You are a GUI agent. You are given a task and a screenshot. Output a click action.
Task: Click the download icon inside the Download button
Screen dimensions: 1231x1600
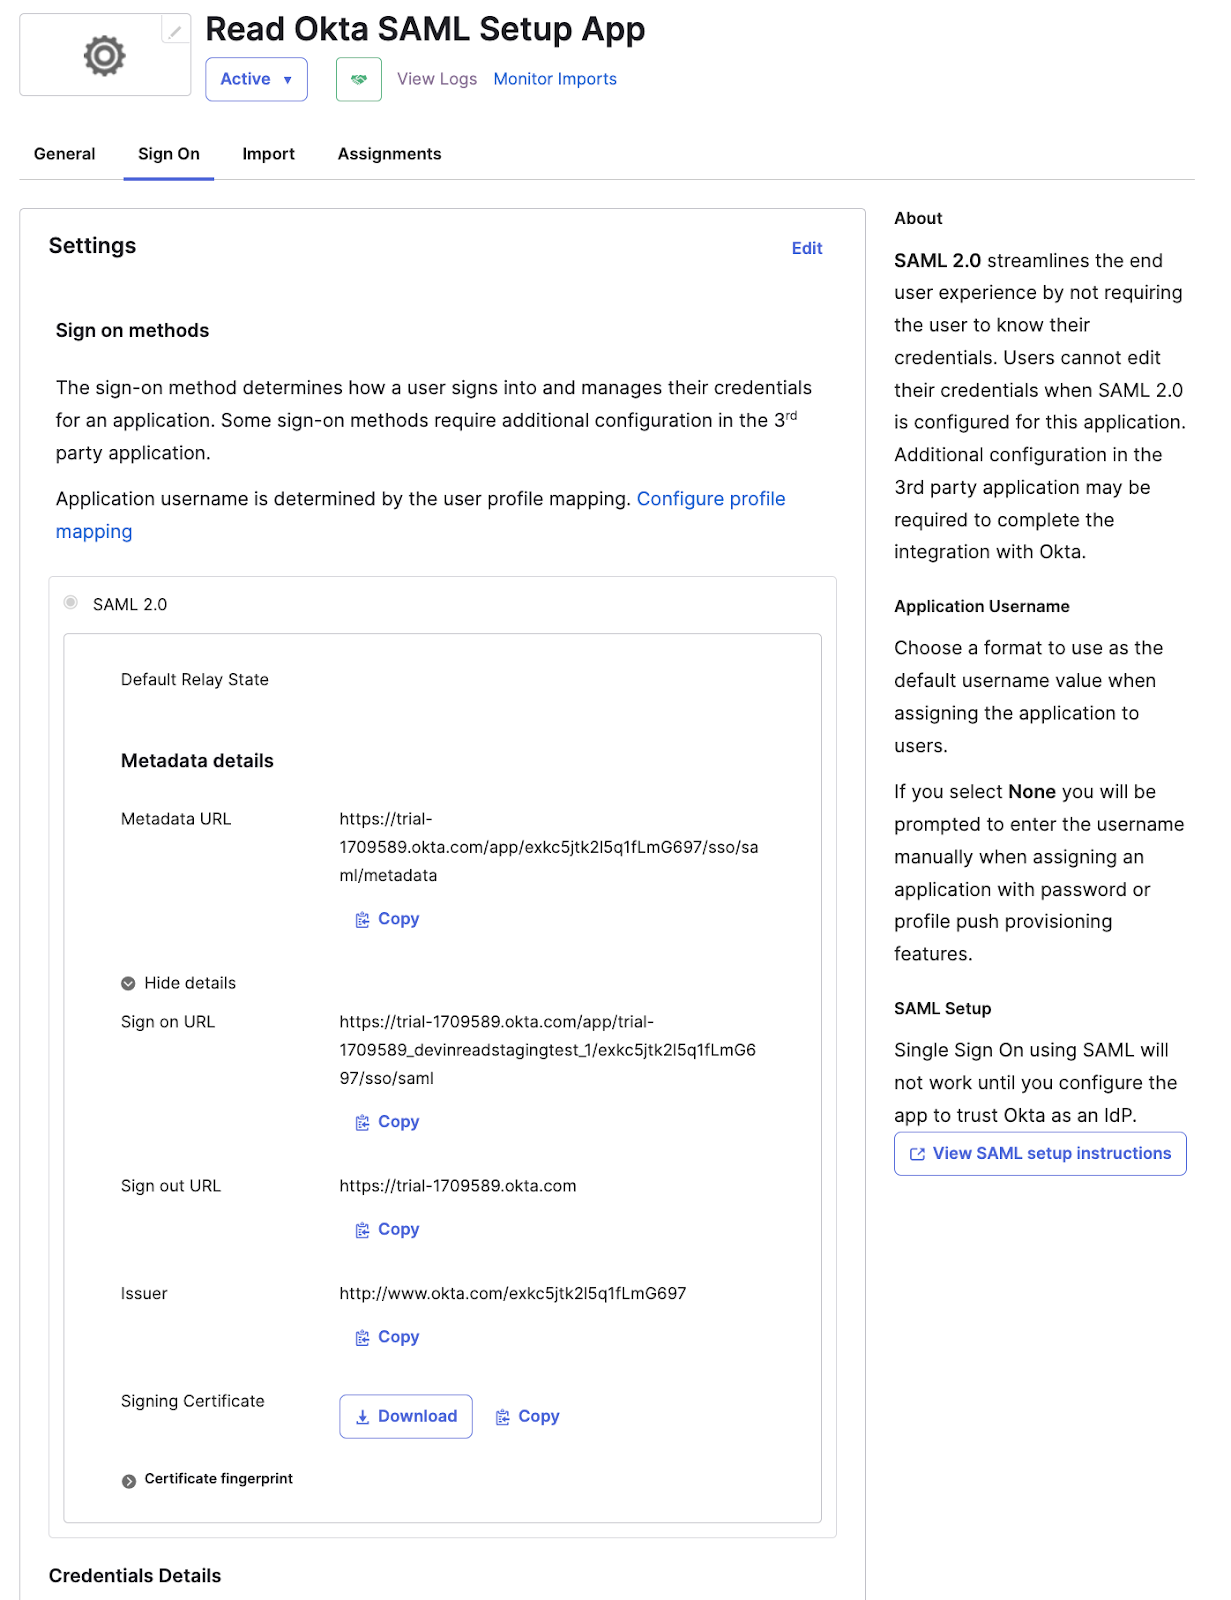click(x=362, y=1416)
